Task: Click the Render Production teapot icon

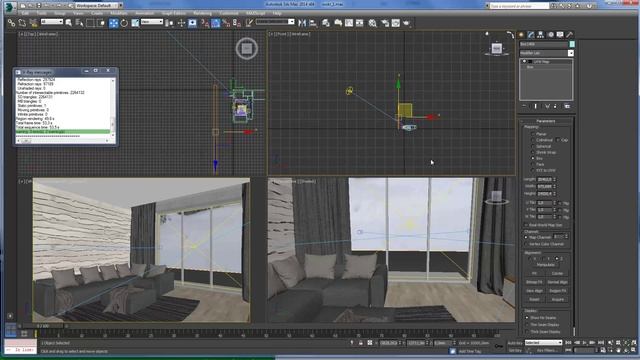Action: (x=407, y=23)
